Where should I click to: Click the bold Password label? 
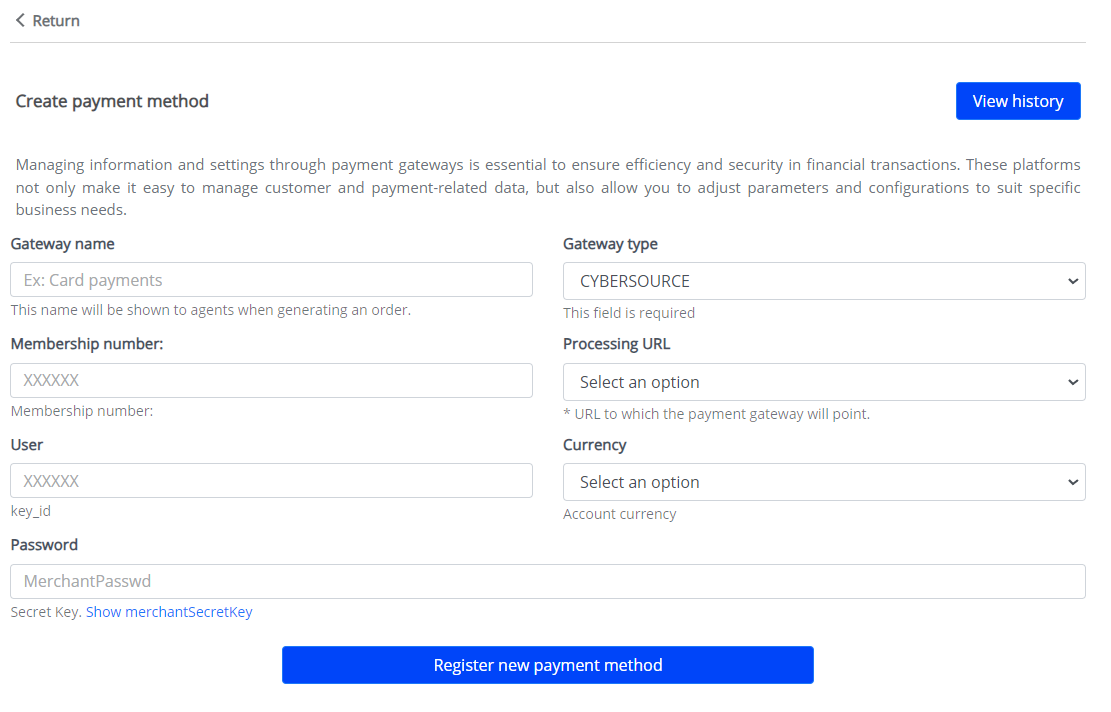coord(44,545)
